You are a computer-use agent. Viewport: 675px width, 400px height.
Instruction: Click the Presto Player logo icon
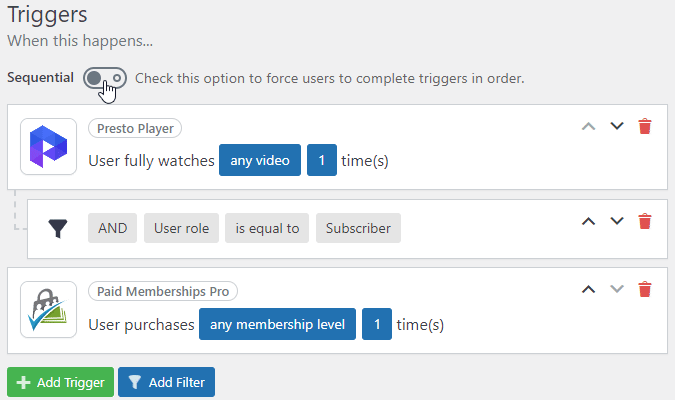point(48,146)
